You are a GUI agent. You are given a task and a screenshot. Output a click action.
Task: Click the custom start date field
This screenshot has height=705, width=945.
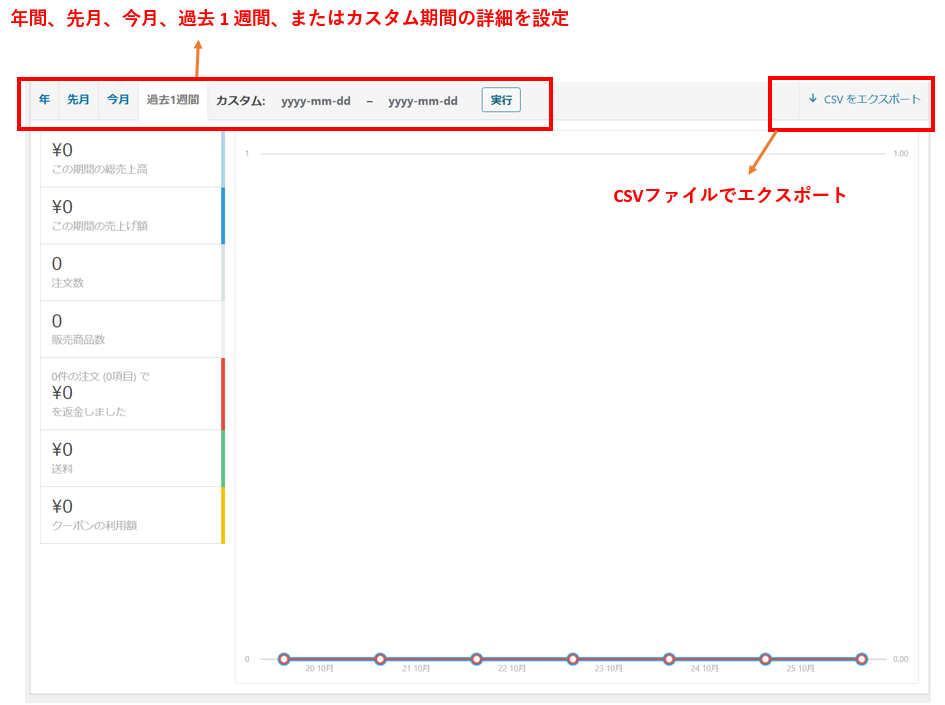[x=315, y=101]
